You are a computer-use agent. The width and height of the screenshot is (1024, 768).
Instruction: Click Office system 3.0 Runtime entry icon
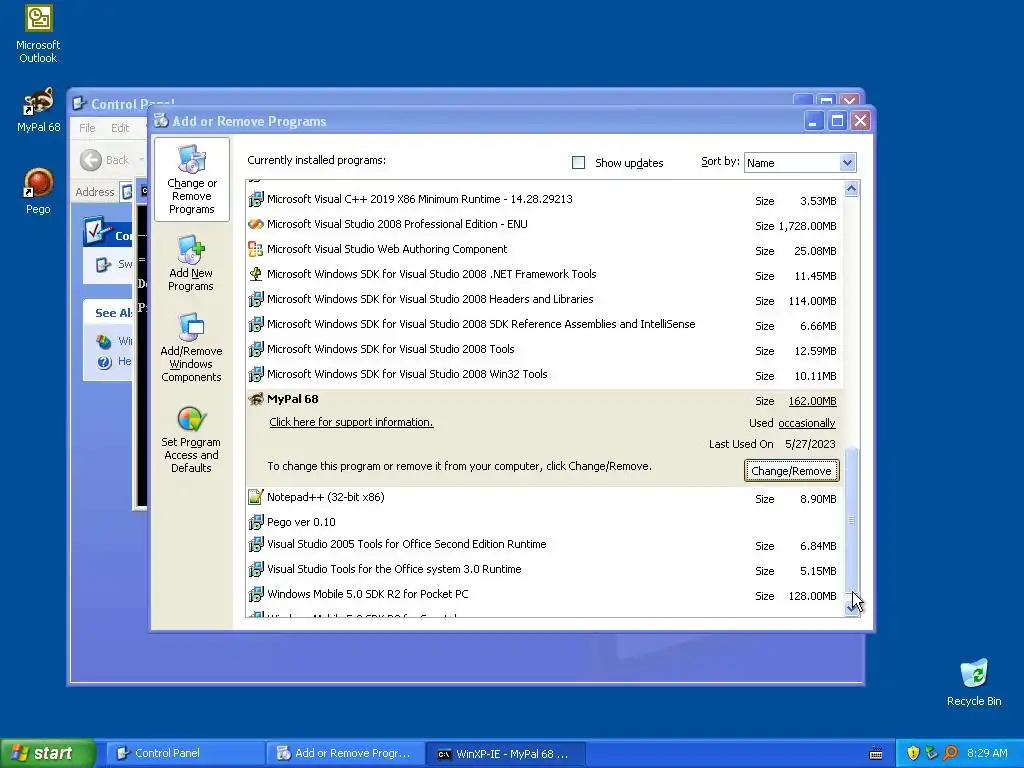256,569
